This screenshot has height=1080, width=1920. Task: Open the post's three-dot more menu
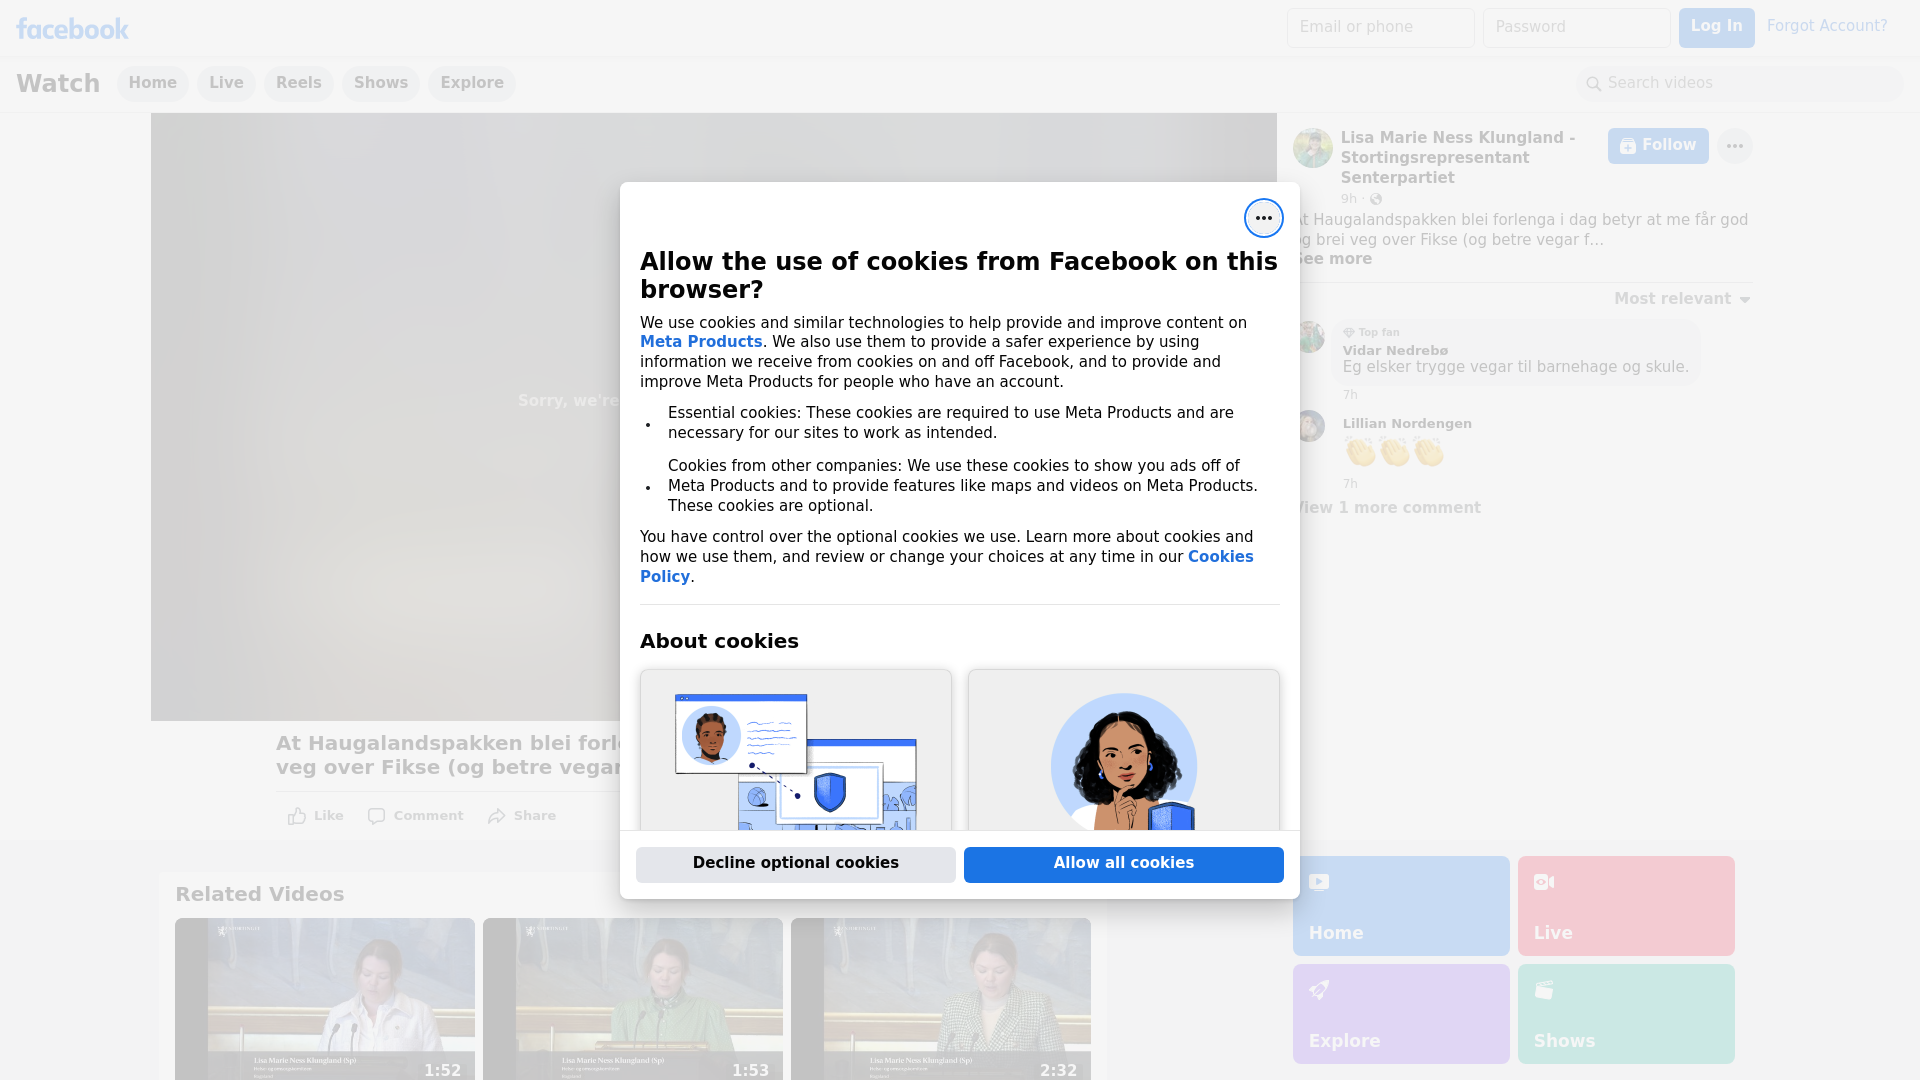click(x=1734, y=146)
